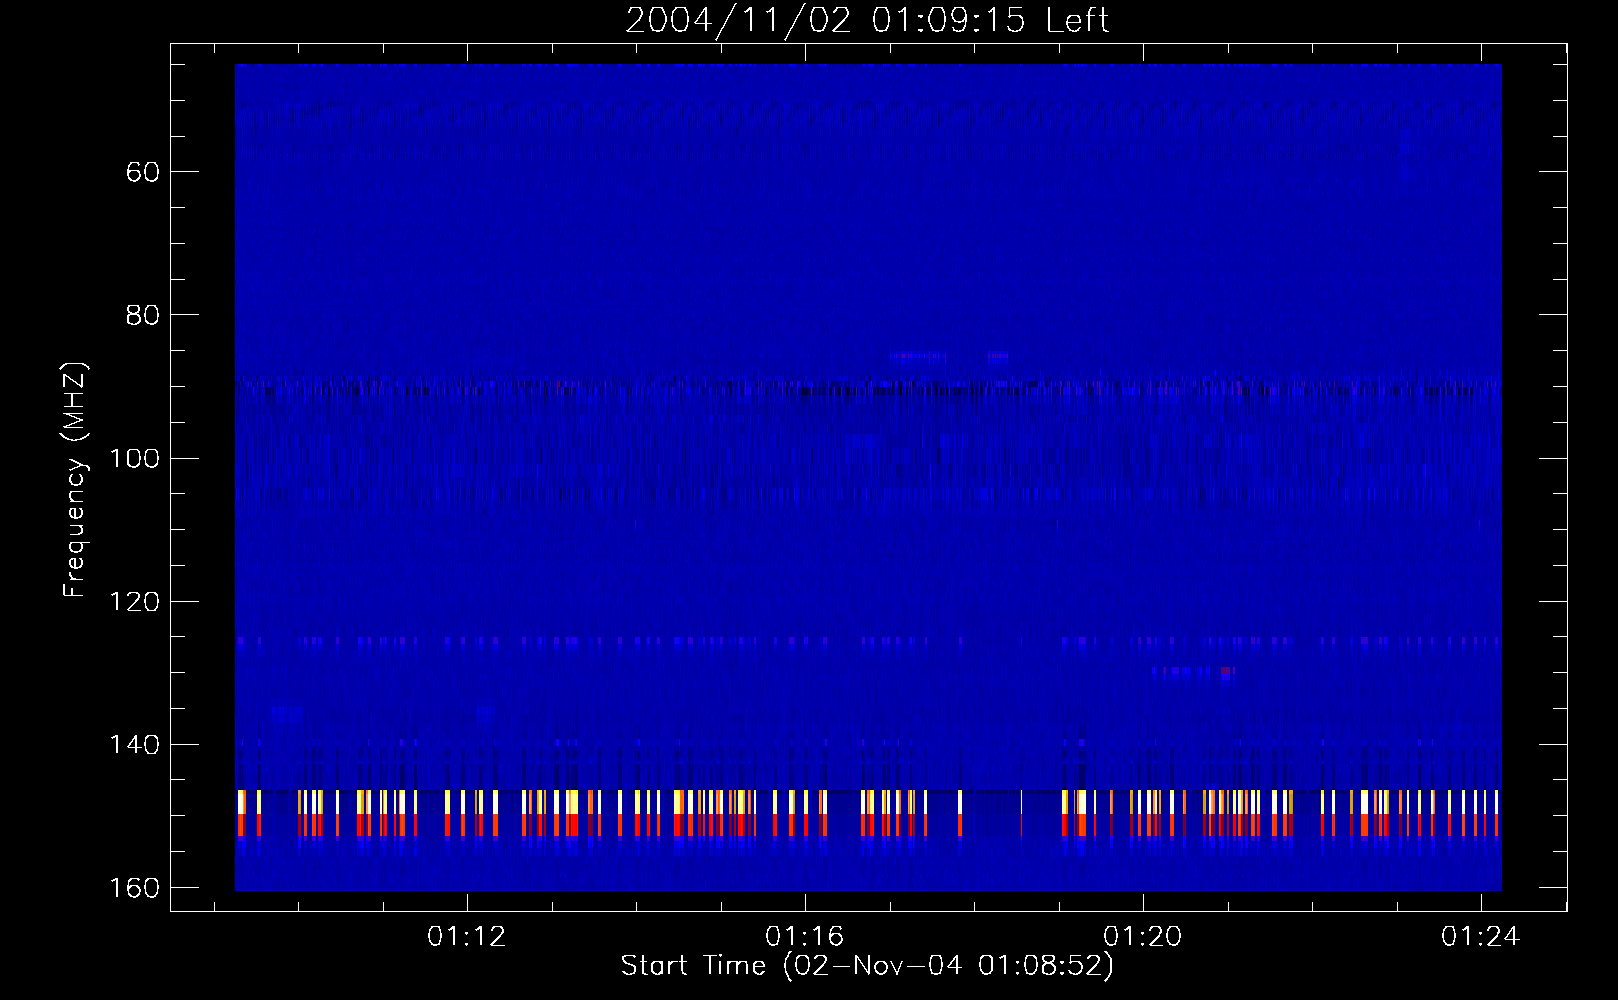Click the frequency tick label 60
Image resolution: width=1618 pixels, height=1000 pixels.
coord(143,172)
